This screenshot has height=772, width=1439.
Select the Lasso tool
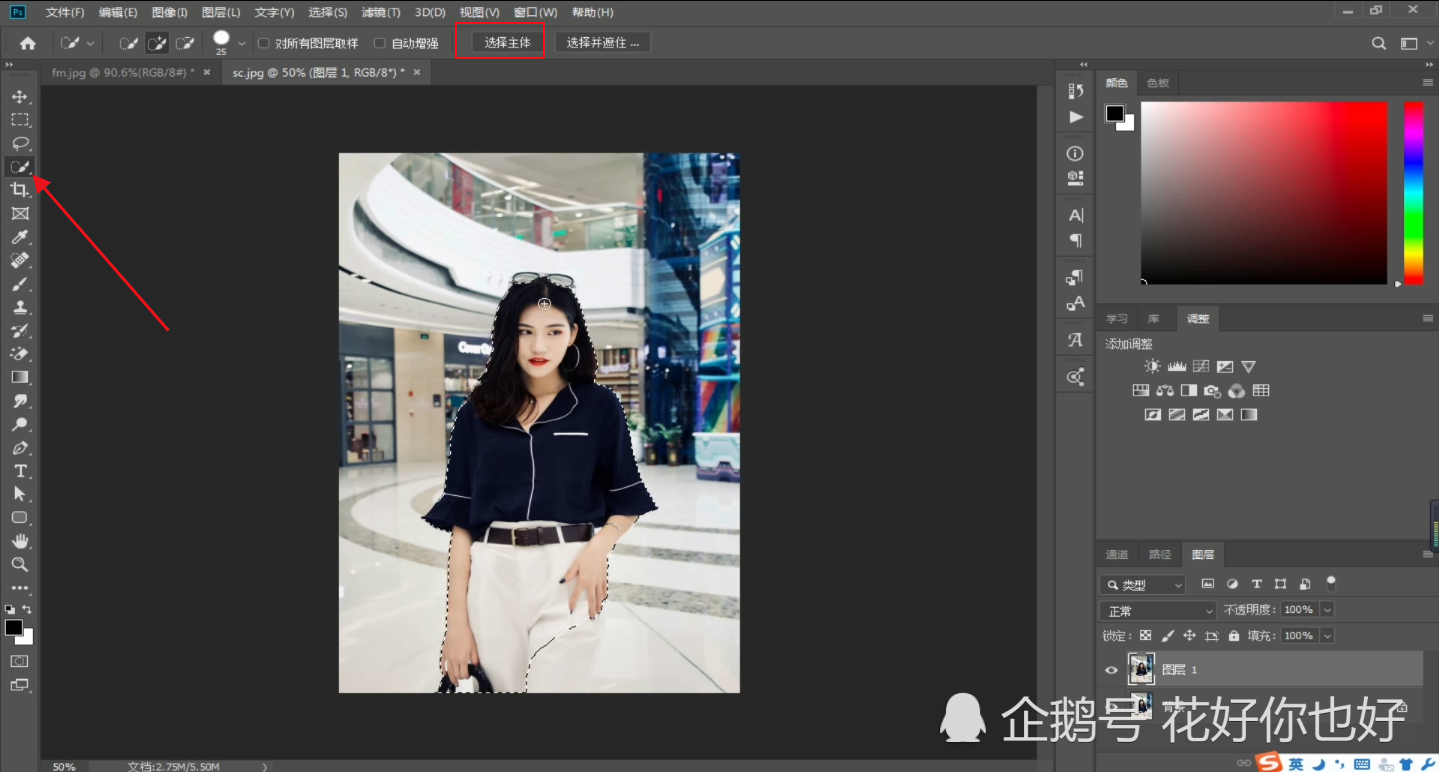coord(19,143)
